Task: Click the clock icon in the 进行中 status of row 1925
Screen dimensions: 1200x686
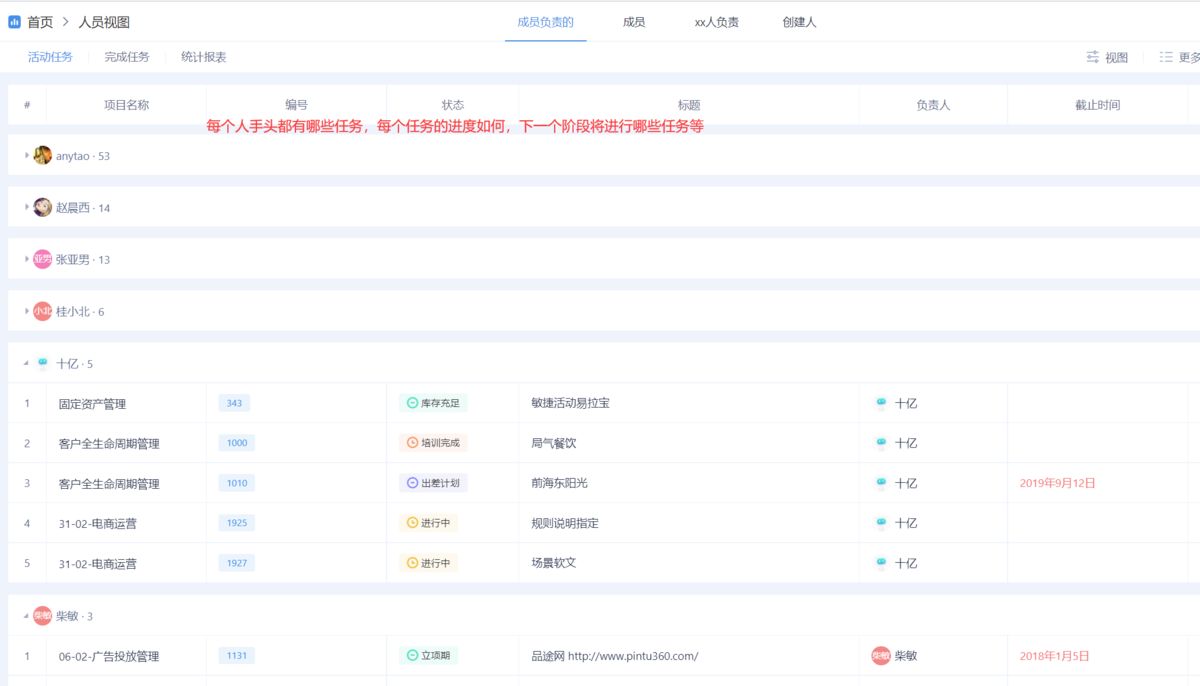Action: [412, 523]
